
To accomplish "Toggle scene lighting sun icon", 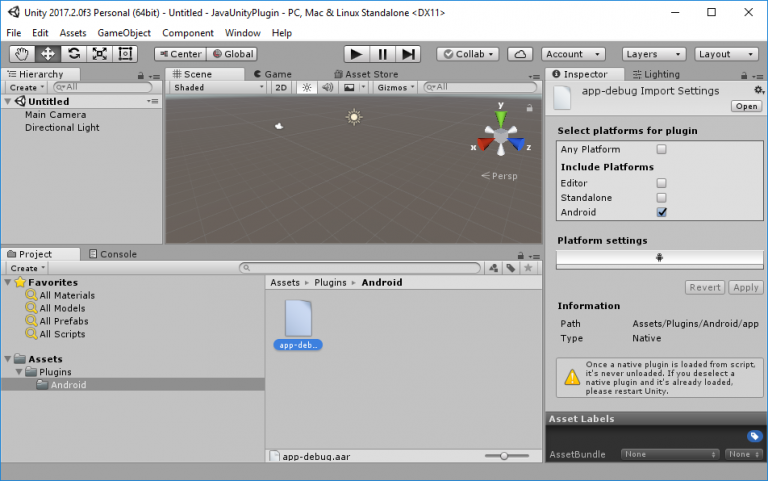I will coord(307,88).
